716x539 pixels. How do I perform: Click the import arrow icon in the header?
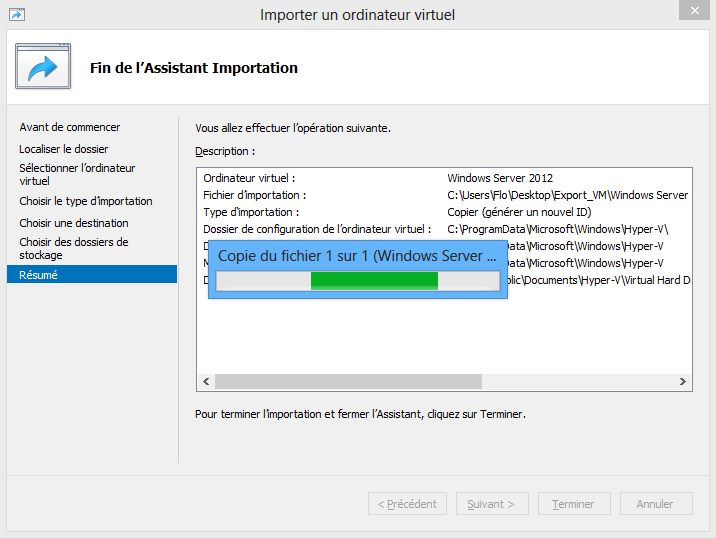tap(43, 68)
